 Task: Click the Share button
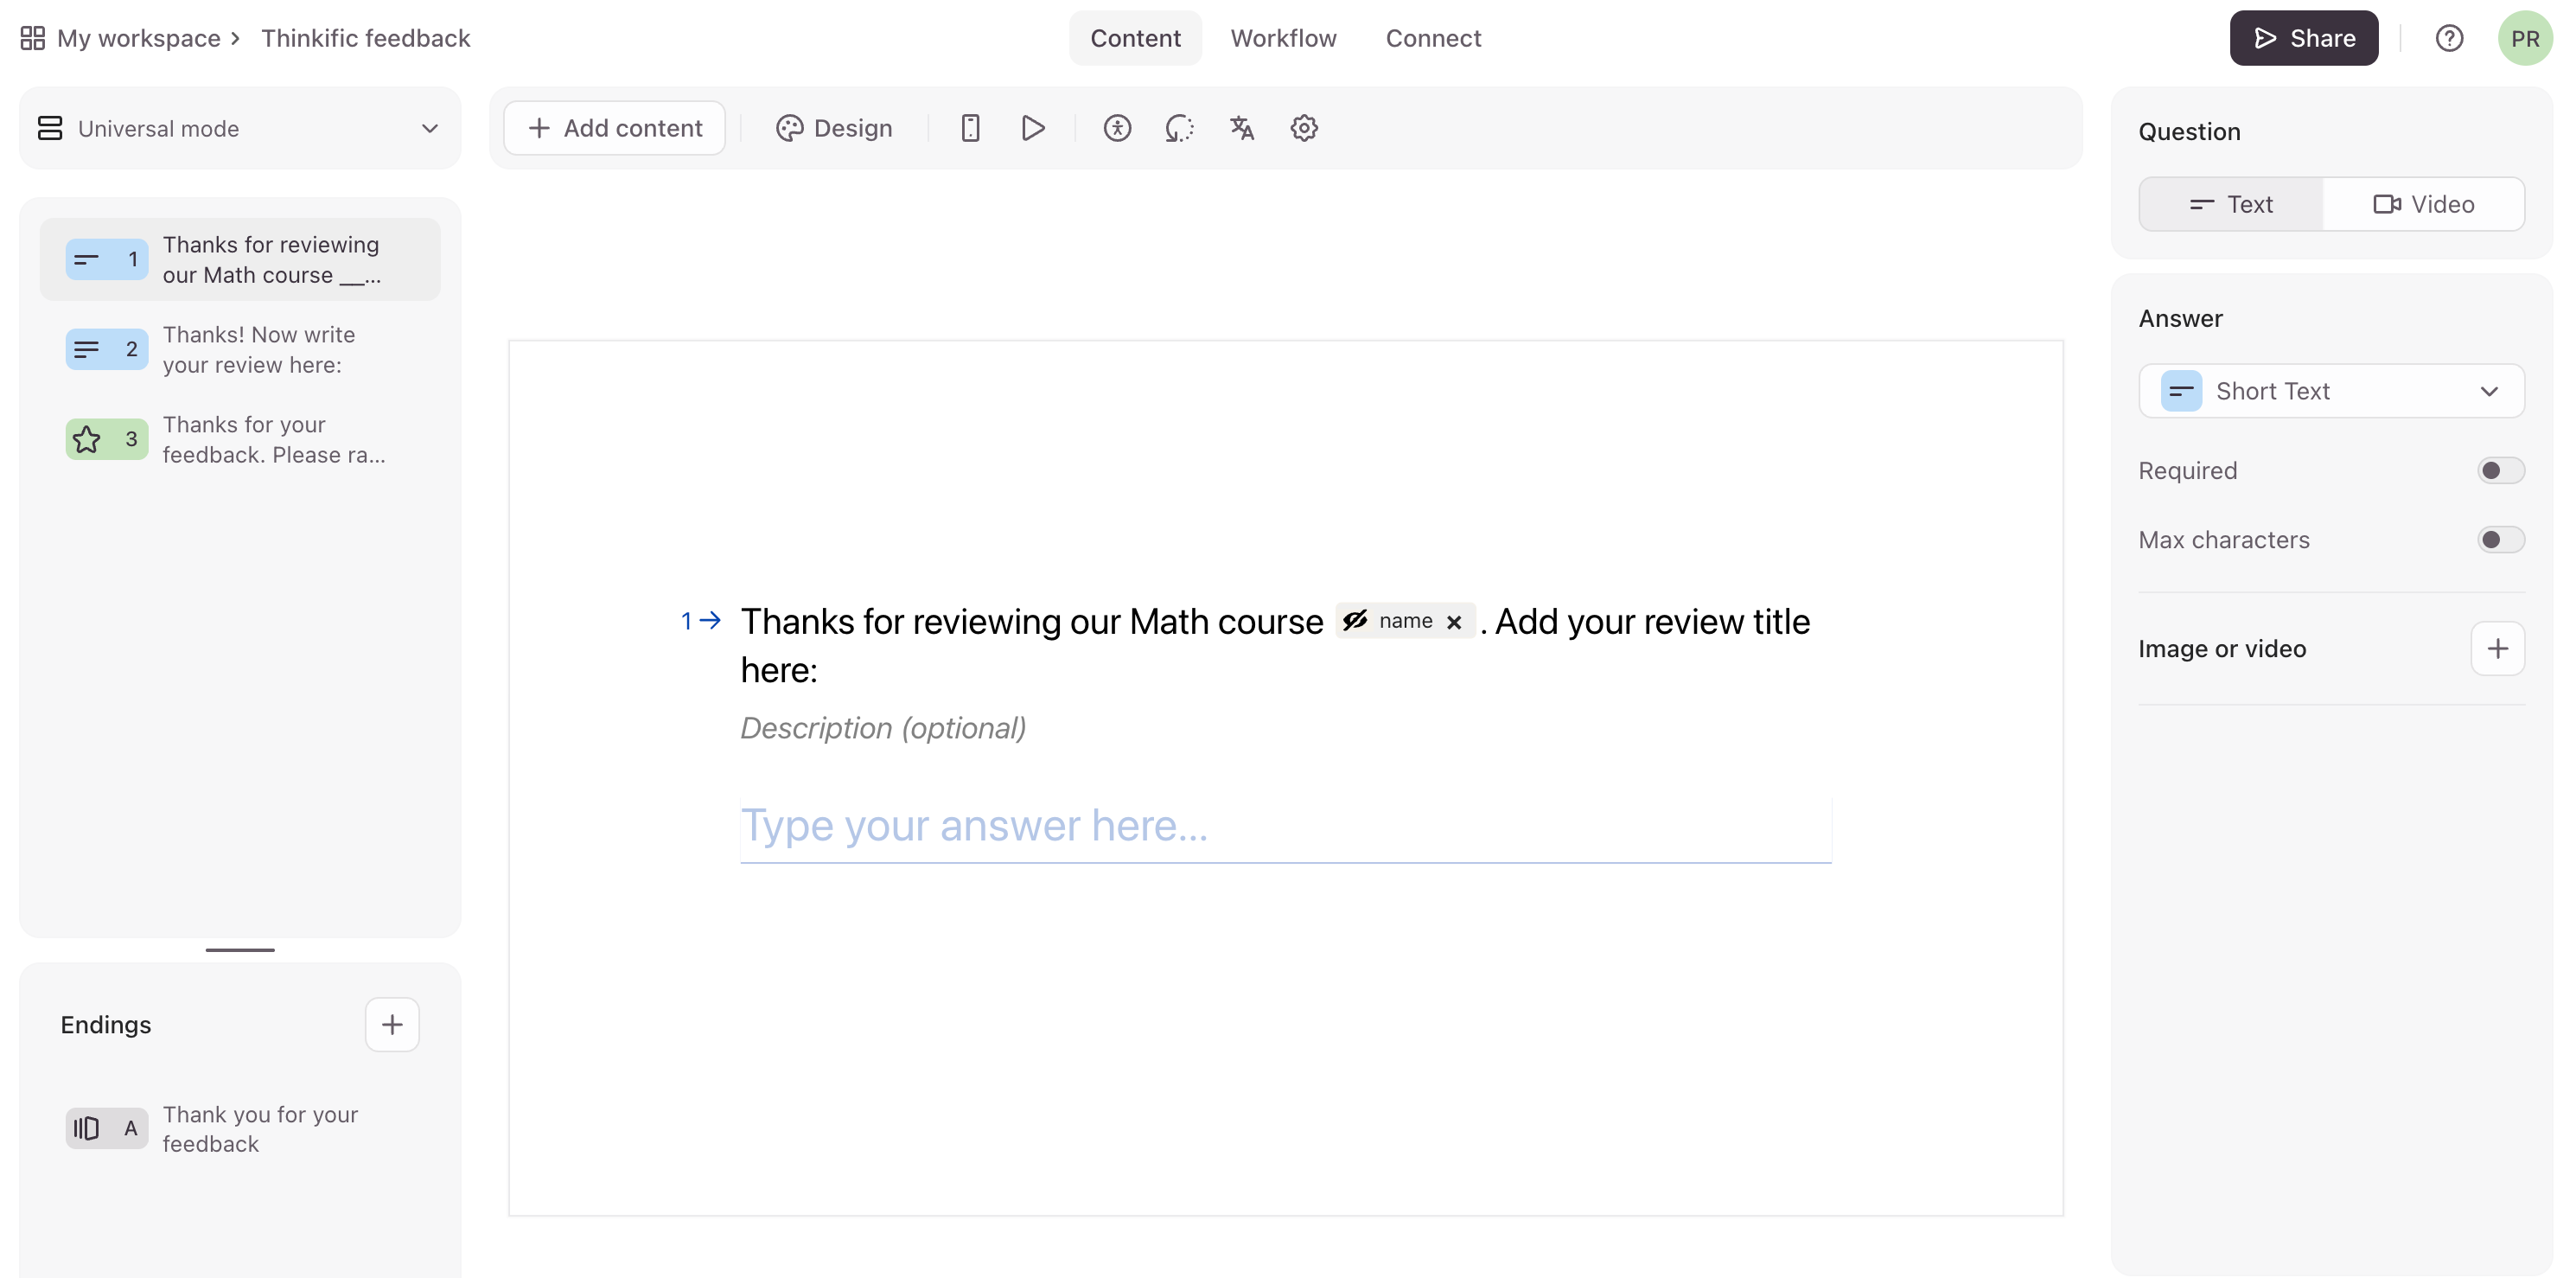coord(2303,38)
